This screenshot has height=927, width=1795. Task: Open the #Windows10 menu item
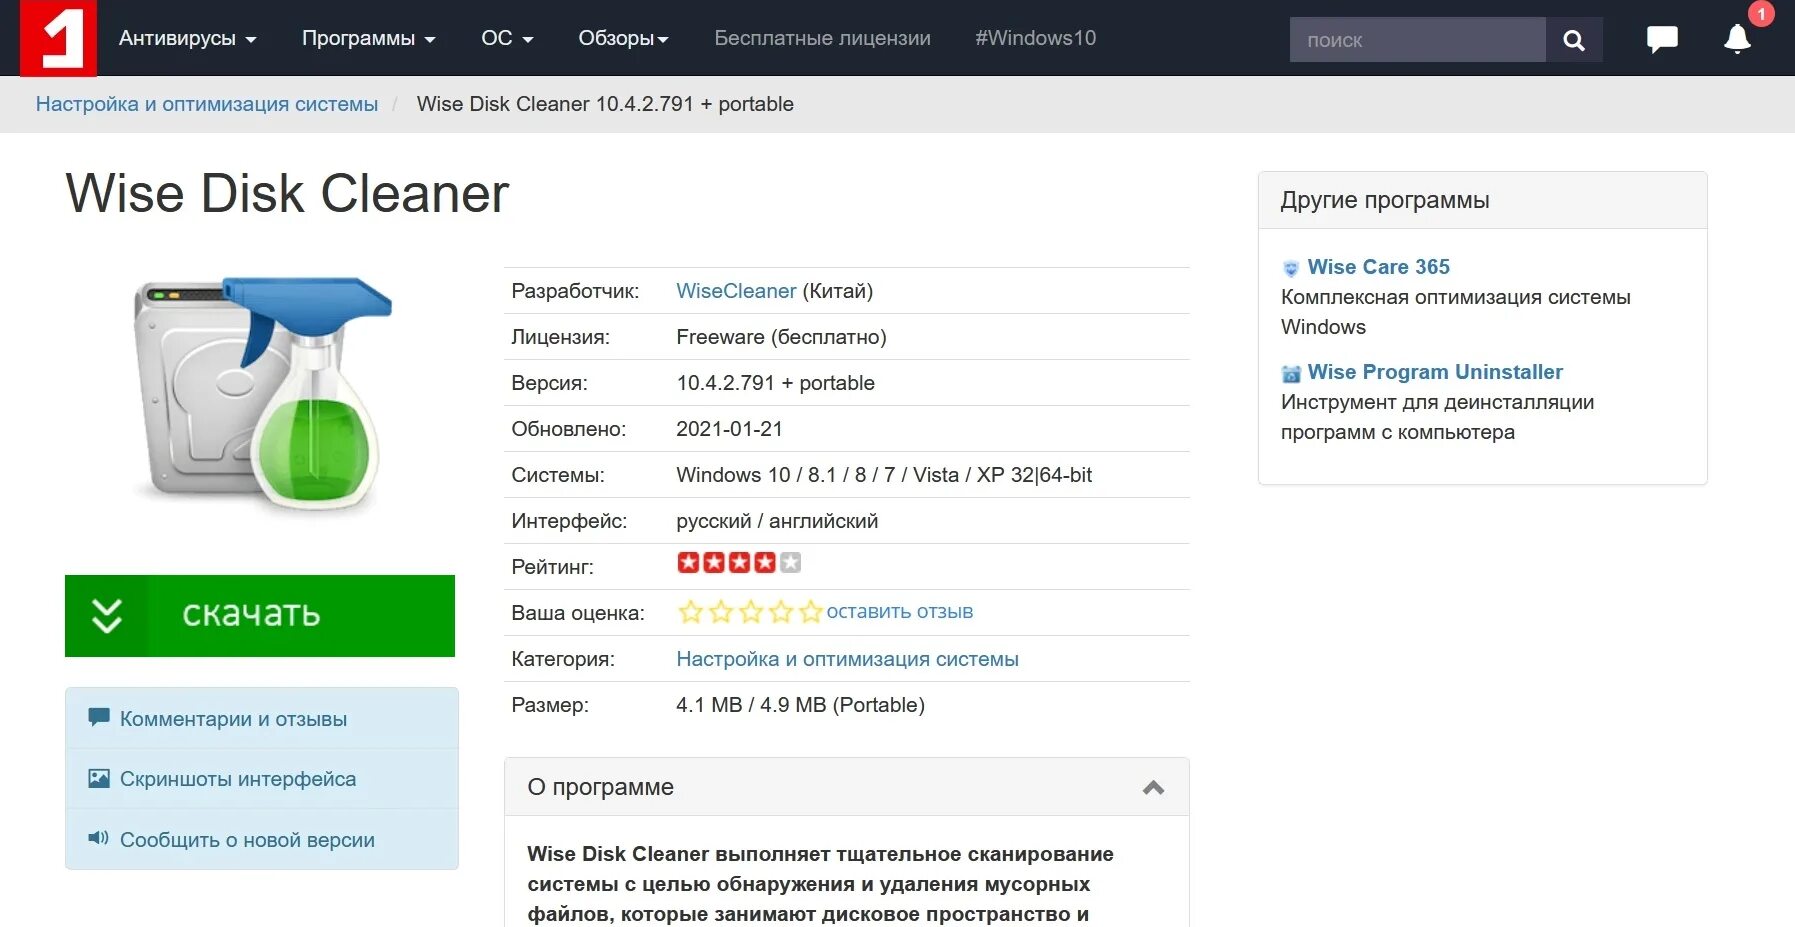pos(1035,38)
